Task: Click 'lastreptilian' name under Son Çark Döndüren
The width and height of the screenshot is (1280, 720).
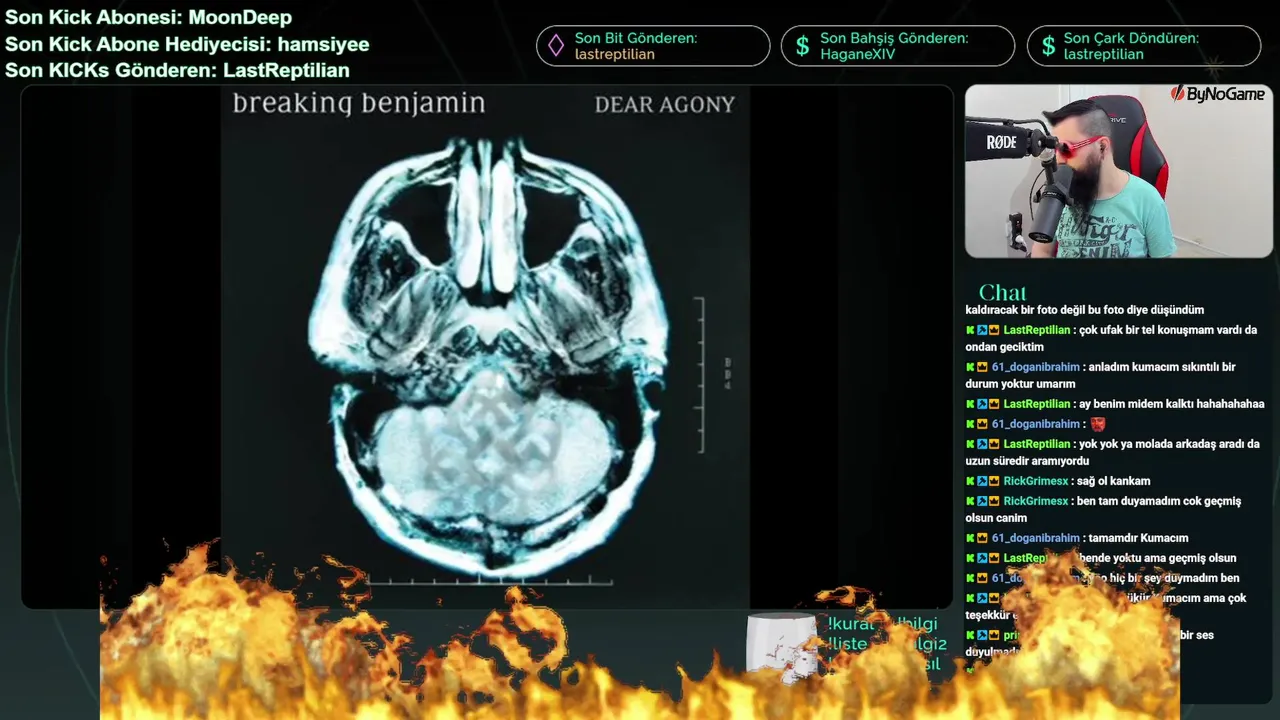Action: (x=1104, y=54)
